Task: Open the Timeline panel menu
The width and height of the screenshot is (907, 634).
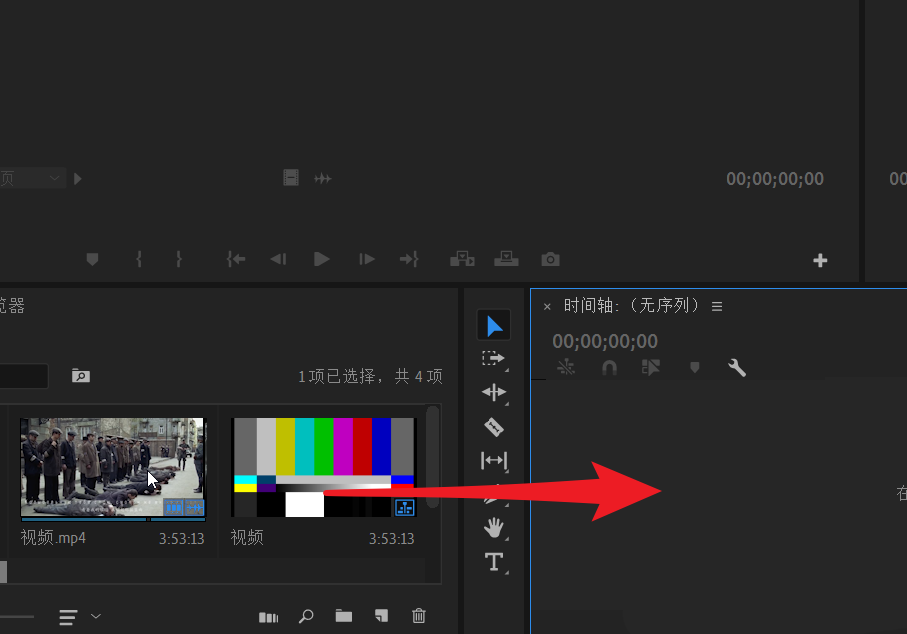Action: 717,306
